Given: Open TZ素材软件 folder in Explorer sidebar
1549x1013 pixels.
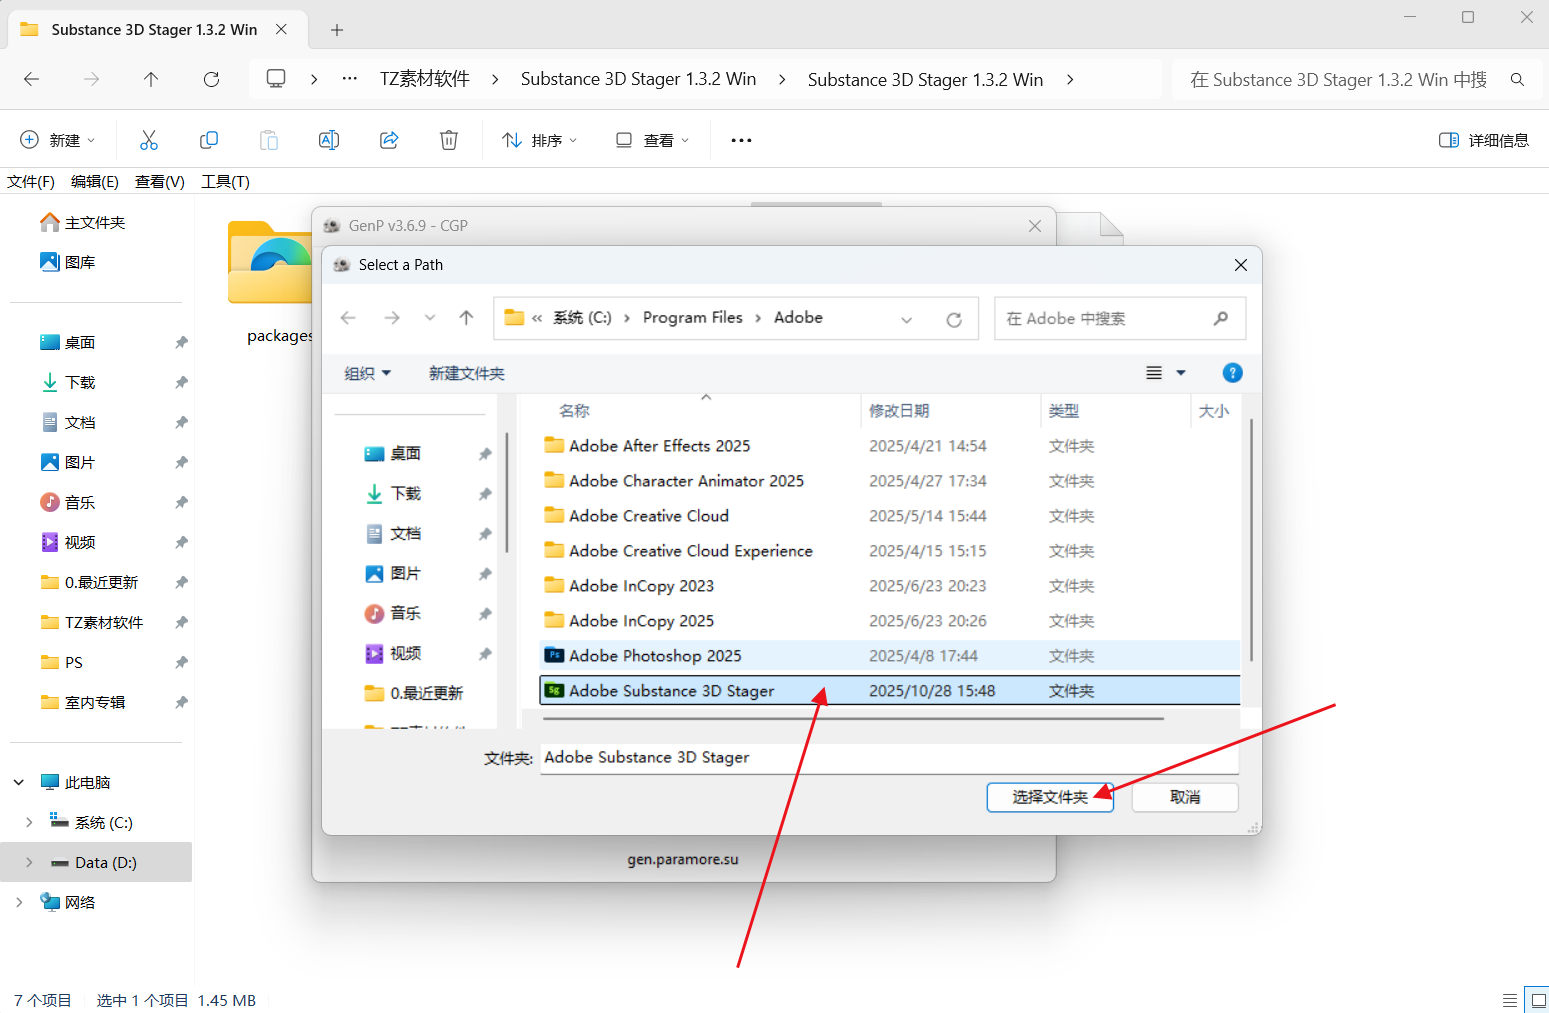Looking at the screenshot, I should (92, 622).
